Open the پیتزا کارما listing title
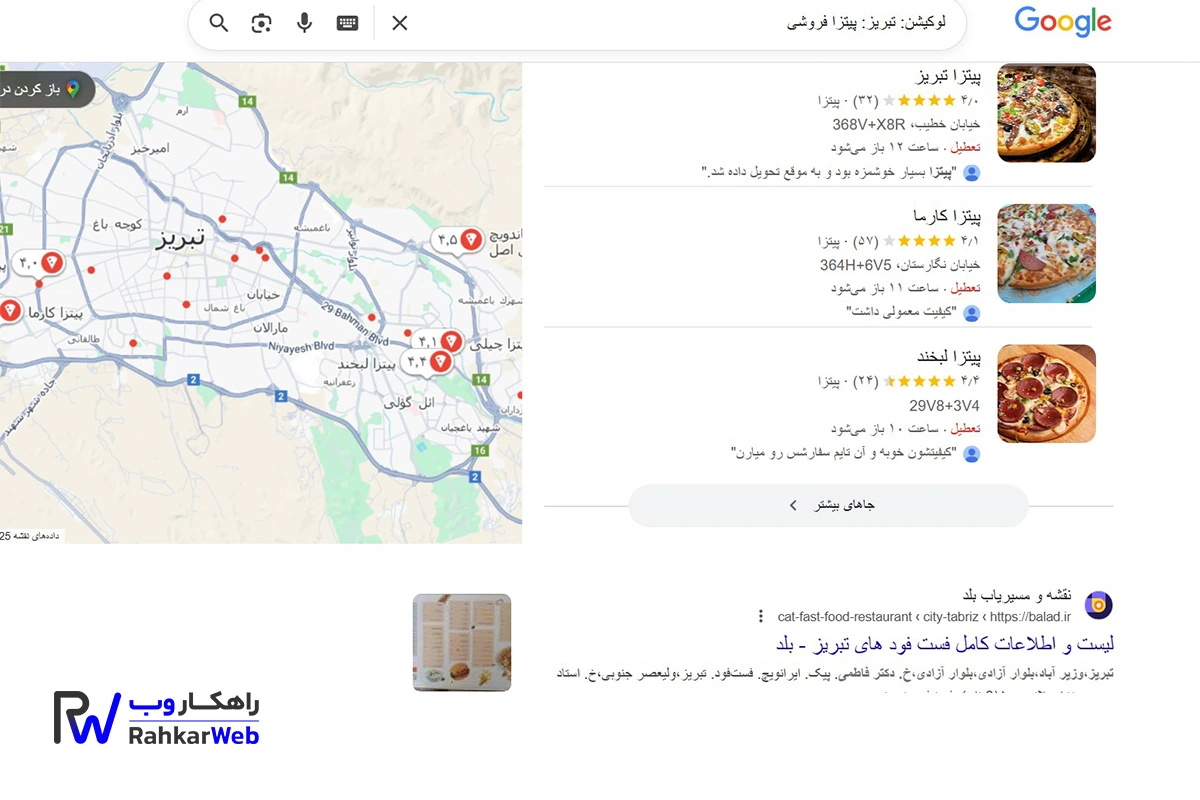The height and width of the screenshot is (800, 1200). [x=946, y=216]
